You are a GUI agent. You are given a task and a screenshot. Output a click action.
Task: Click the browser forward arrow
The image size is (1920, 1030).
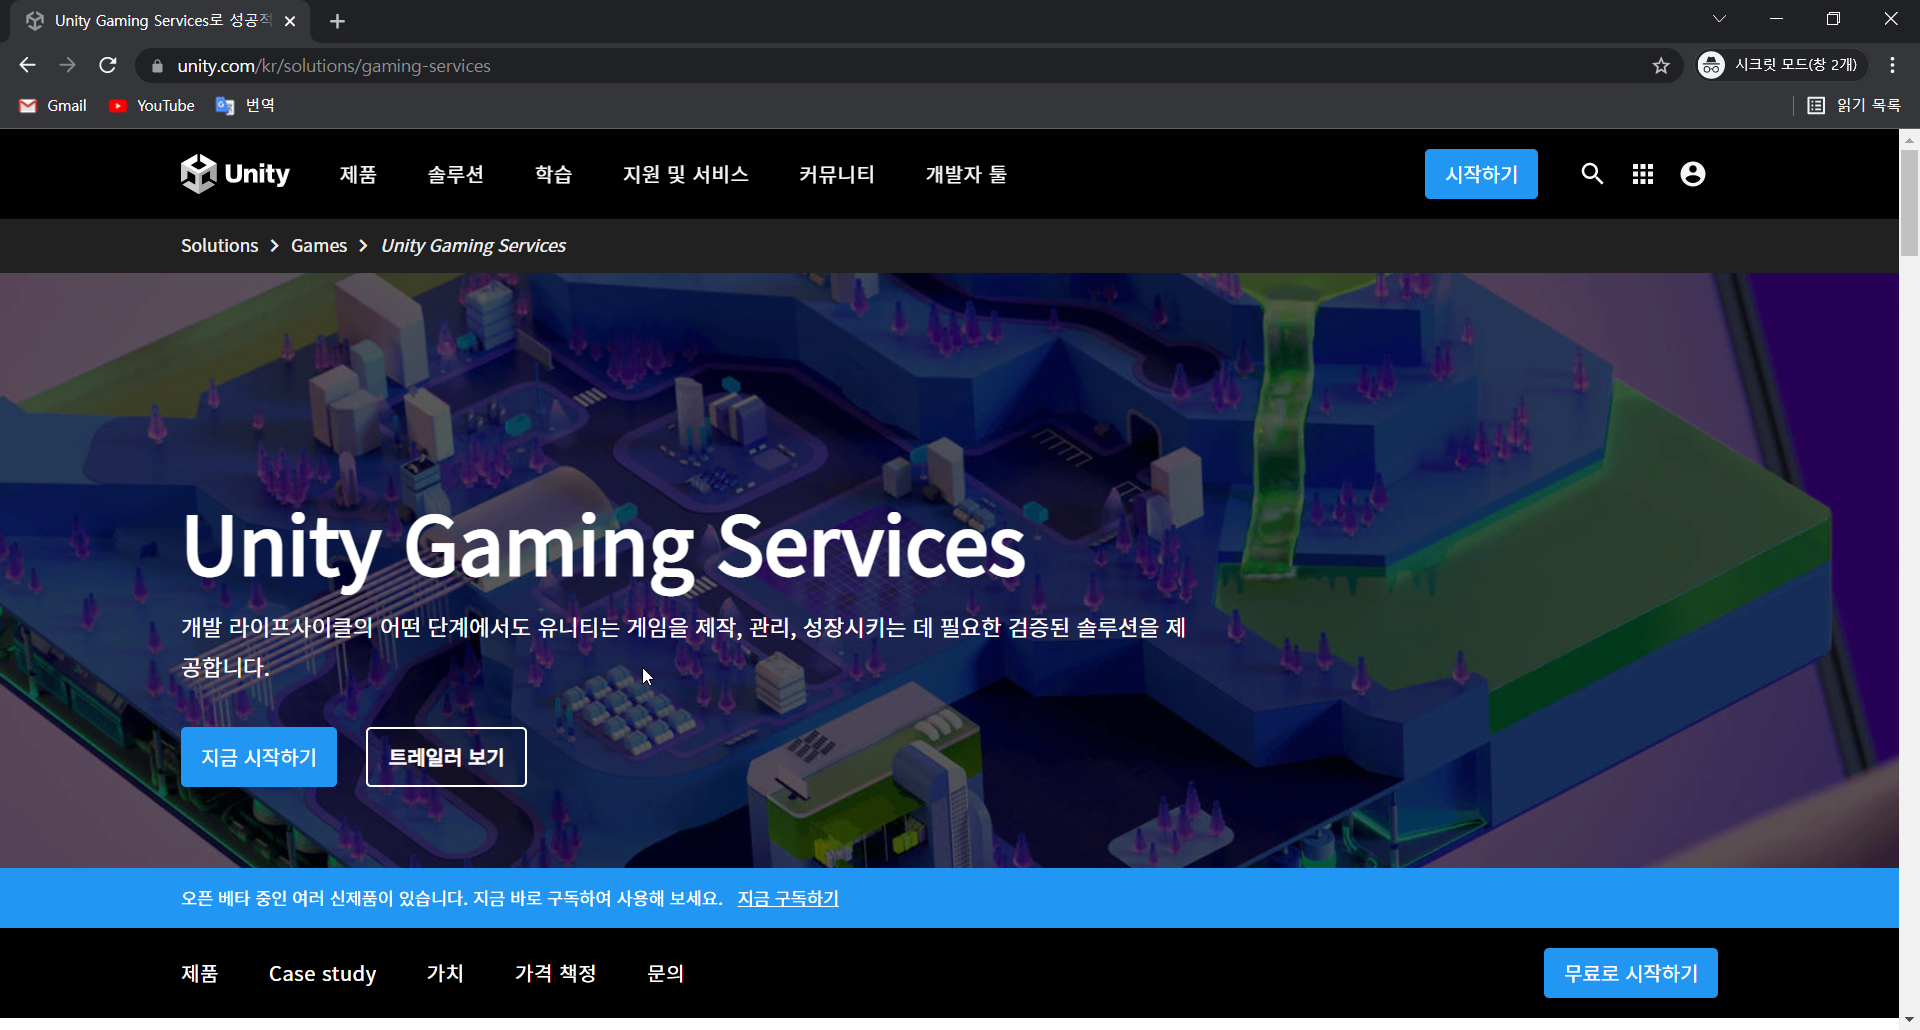(67, 65)
